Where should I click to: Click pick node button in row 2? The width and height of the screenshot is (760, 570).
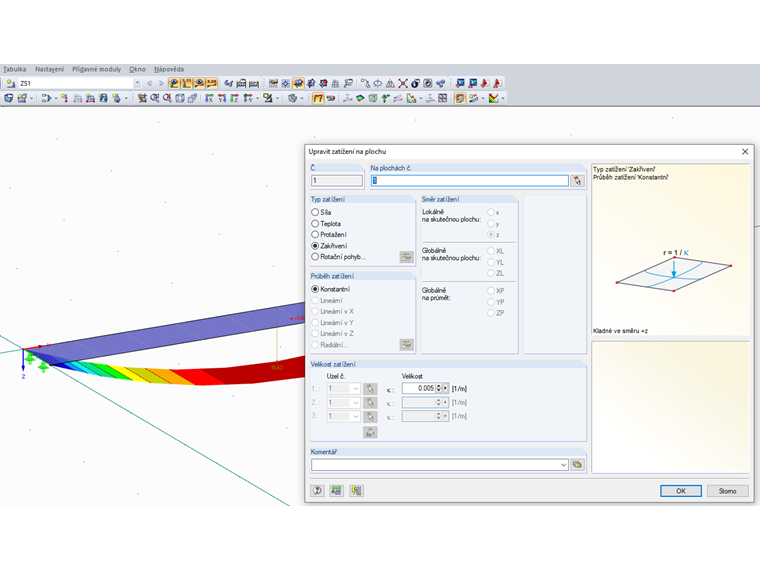pos(370,402)
